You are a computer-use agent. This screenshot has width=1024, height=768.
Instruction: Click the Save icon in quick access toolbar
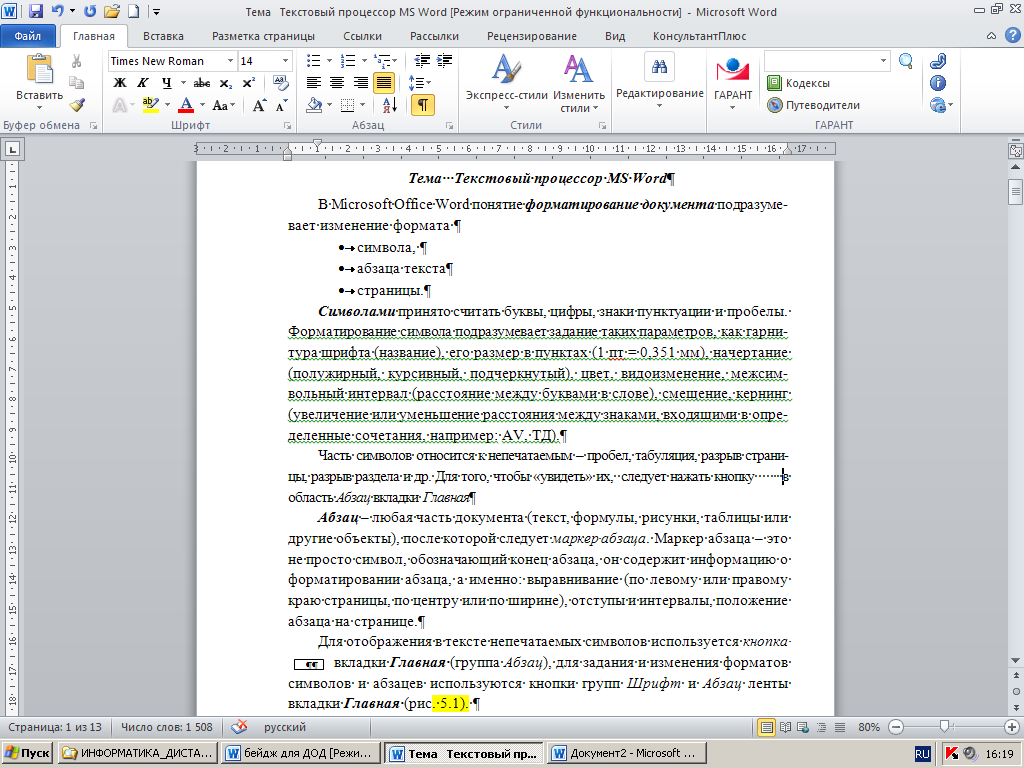[x=36, y=11]
